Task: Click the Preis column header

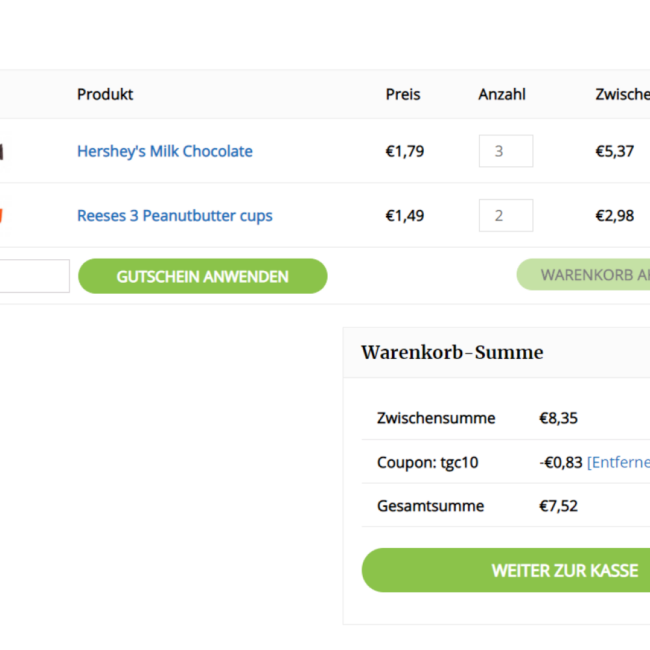Action: click(403, 94)
